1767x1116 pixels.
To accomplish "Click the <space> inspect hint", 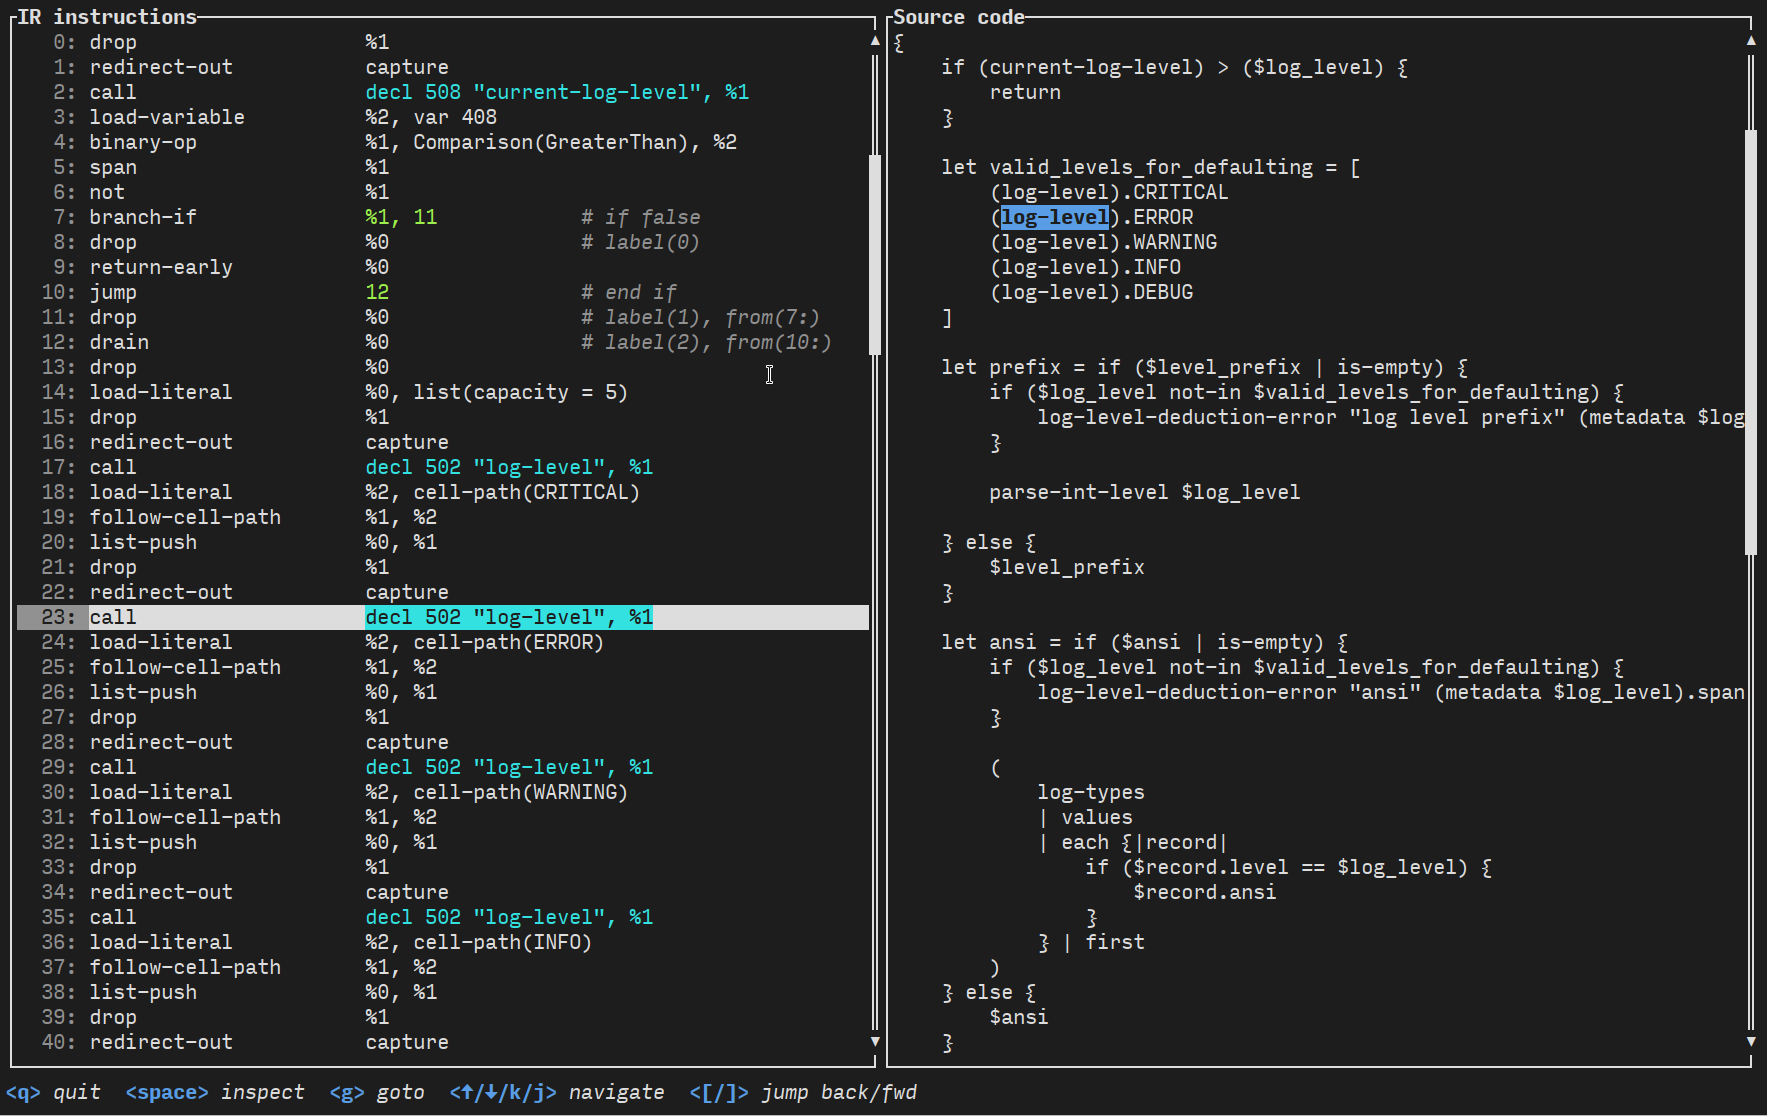I will tap(214, 1092).
